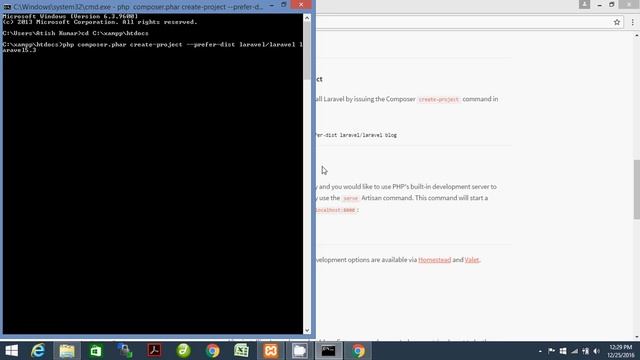Click the cmd window vertical scrollbar thumb

coord(307,50)
